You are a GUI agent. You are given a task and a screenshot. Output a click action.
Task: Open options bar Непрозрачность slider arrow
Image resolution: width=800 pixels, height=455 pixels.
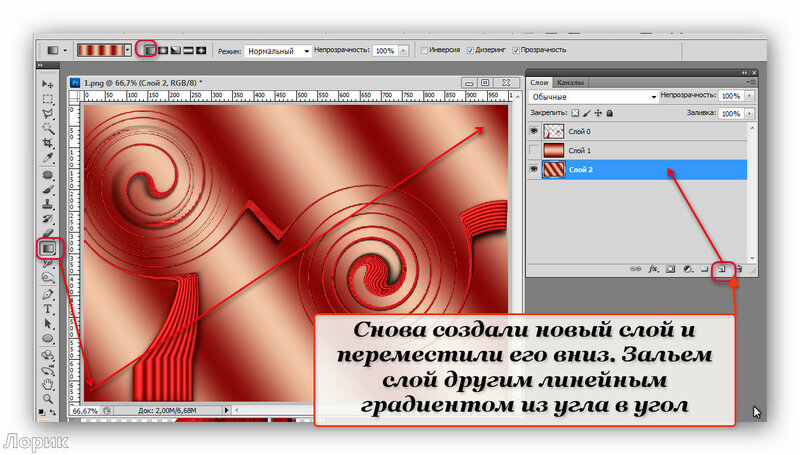(404, 50)
